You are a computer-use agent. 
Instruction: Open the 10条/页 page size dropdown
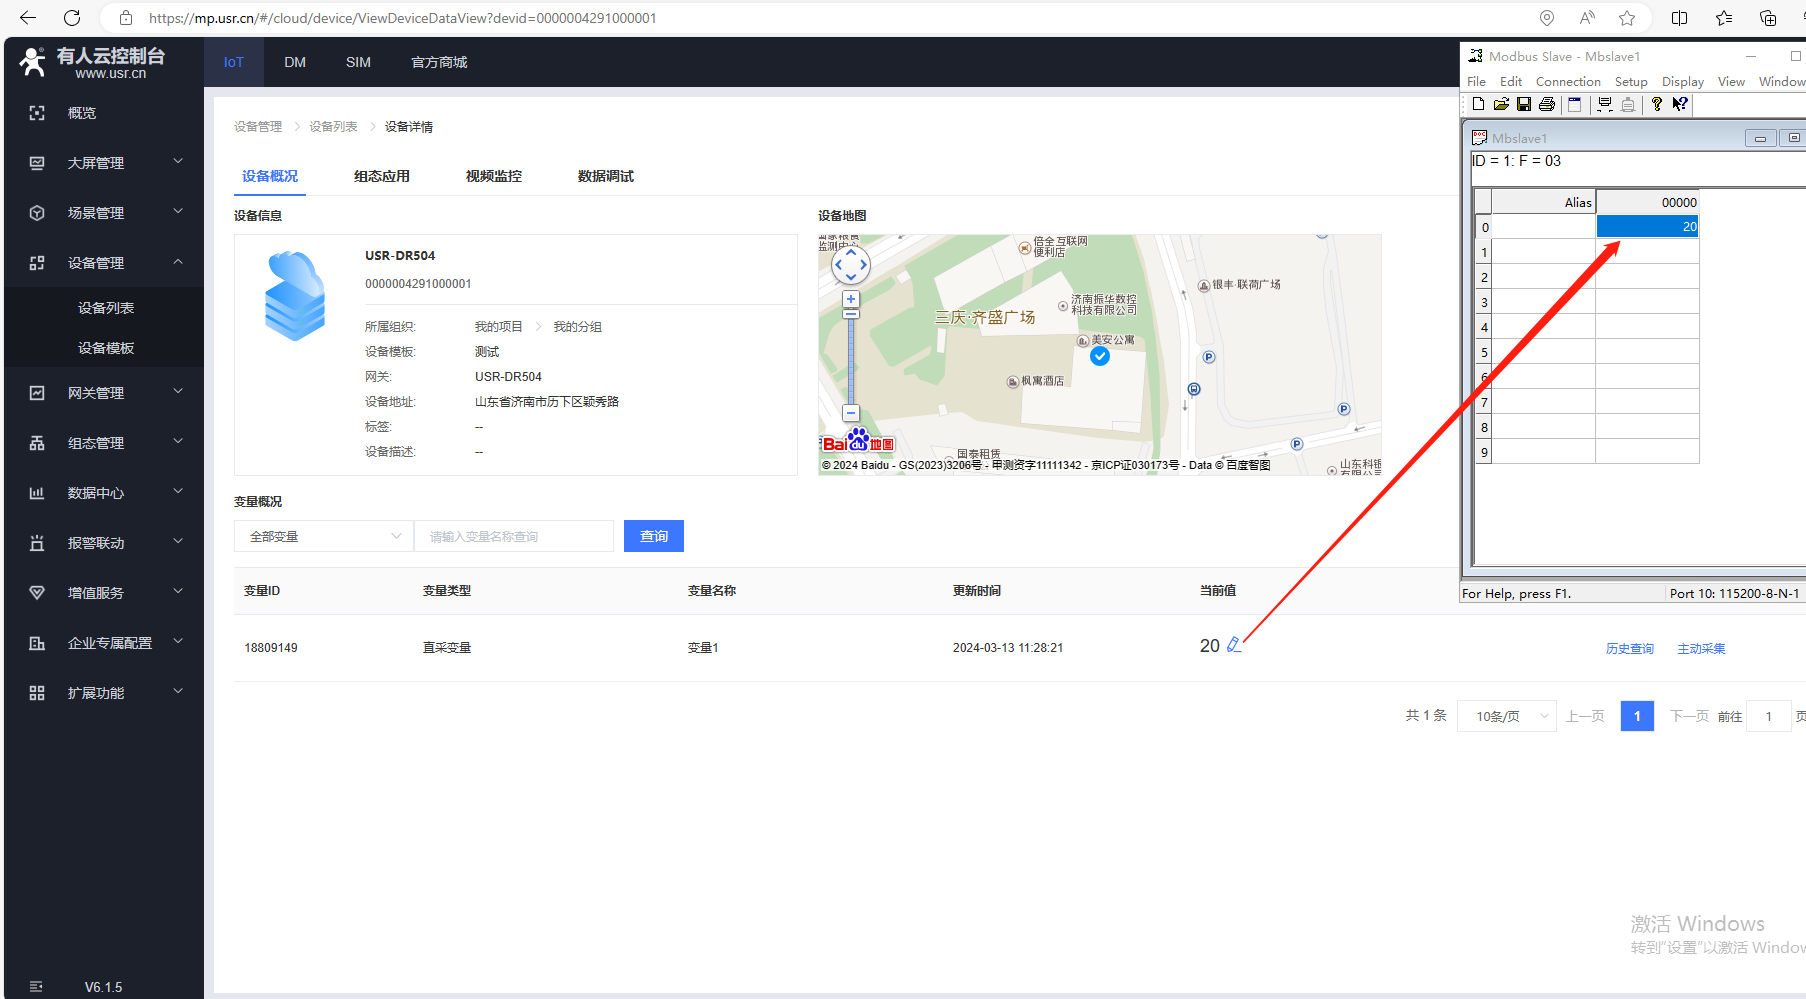click(1506, 716)
